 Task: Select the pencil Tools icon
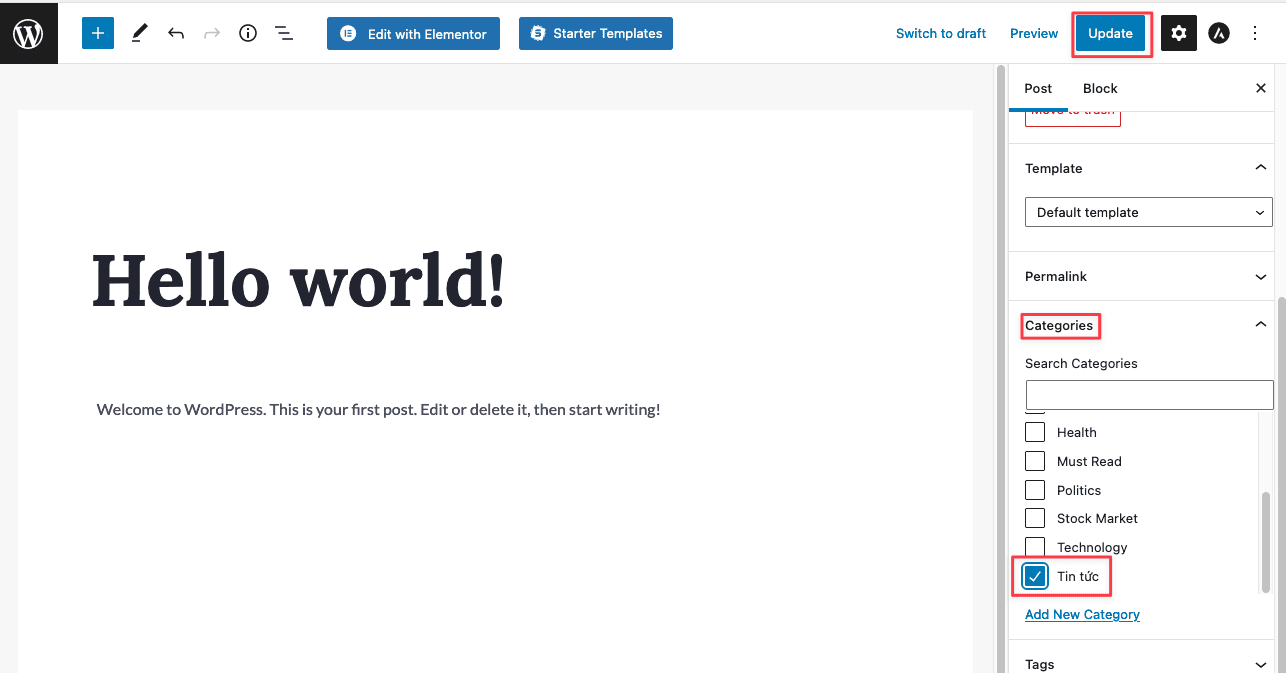pos(139,33)
